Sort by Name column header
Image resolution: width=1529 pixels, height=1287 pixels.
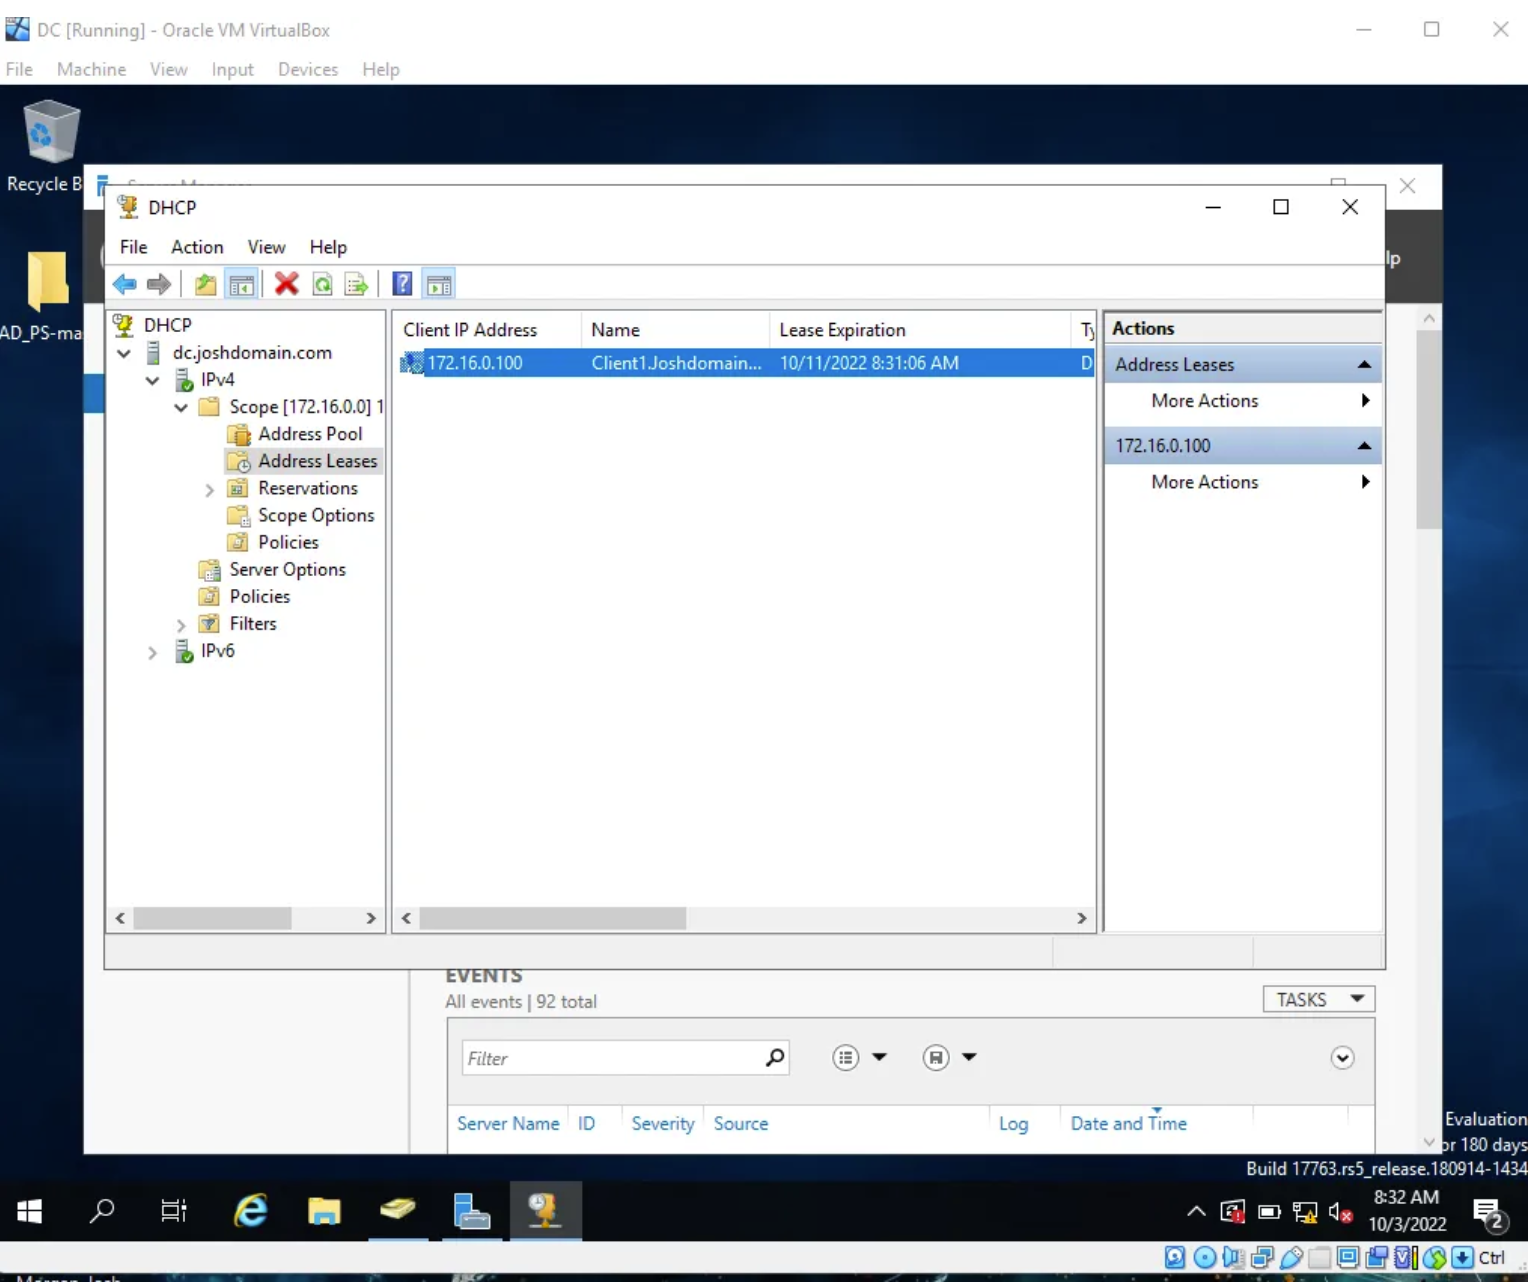coord(675,331)
